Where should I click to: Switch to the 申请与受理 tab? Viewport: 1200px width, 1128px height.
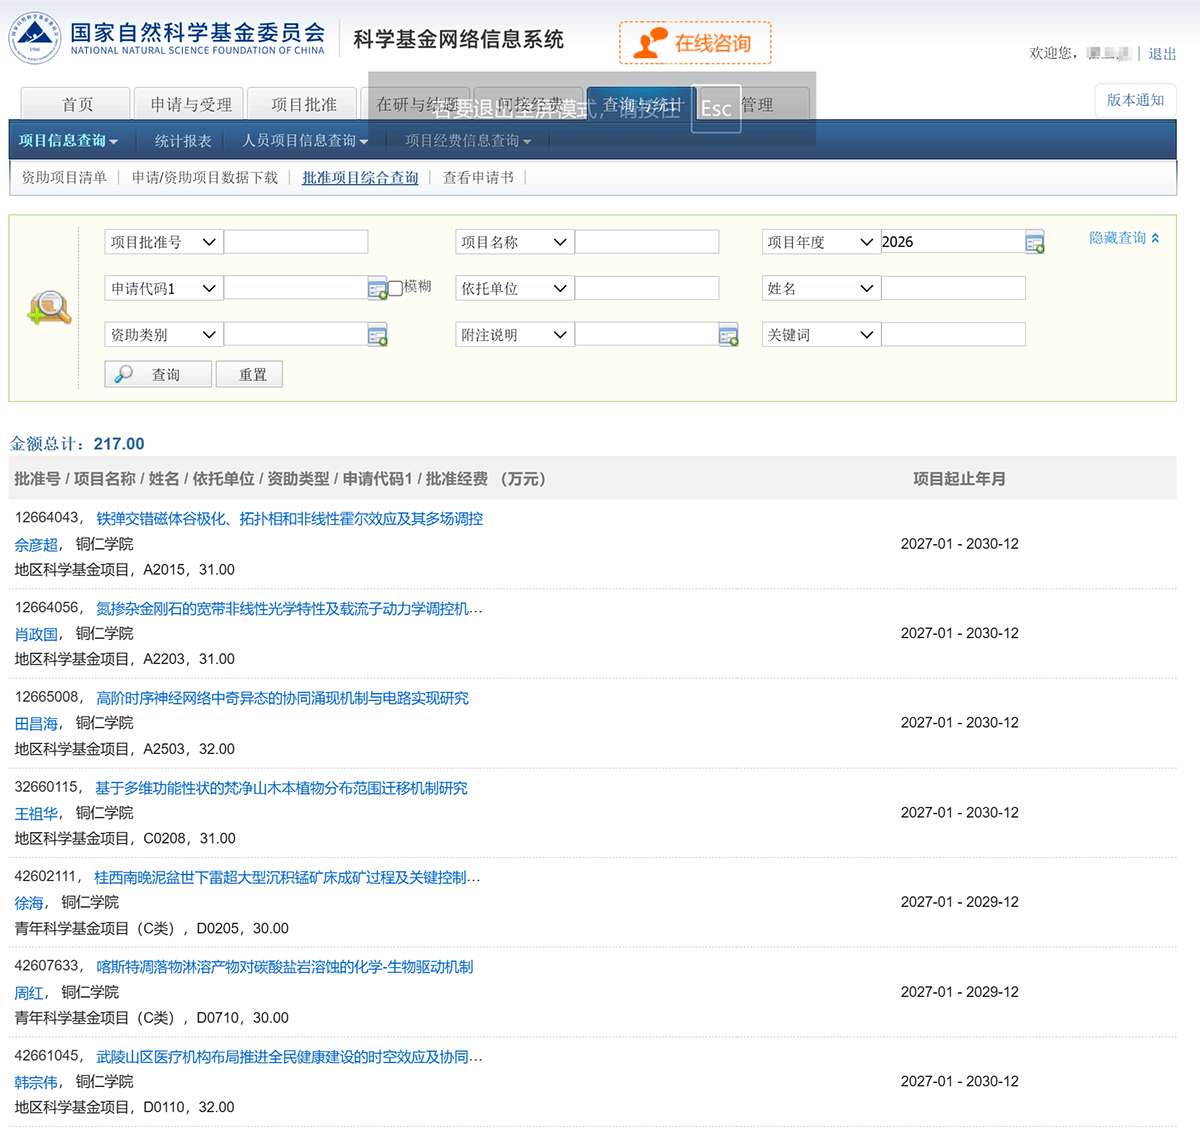[x=191, y=104]
